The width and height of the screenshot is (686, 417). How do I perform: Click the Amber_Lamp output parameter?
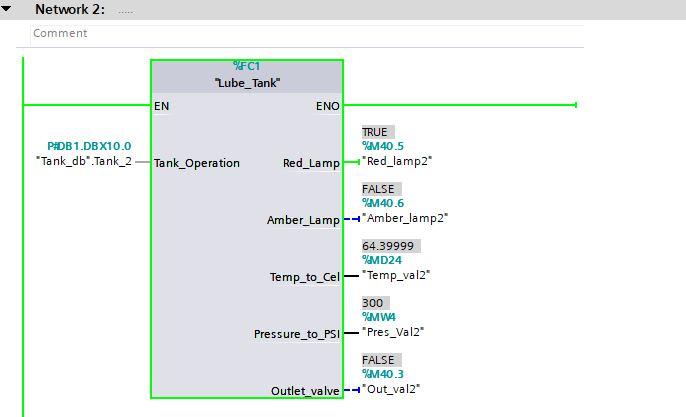[303, 220]
